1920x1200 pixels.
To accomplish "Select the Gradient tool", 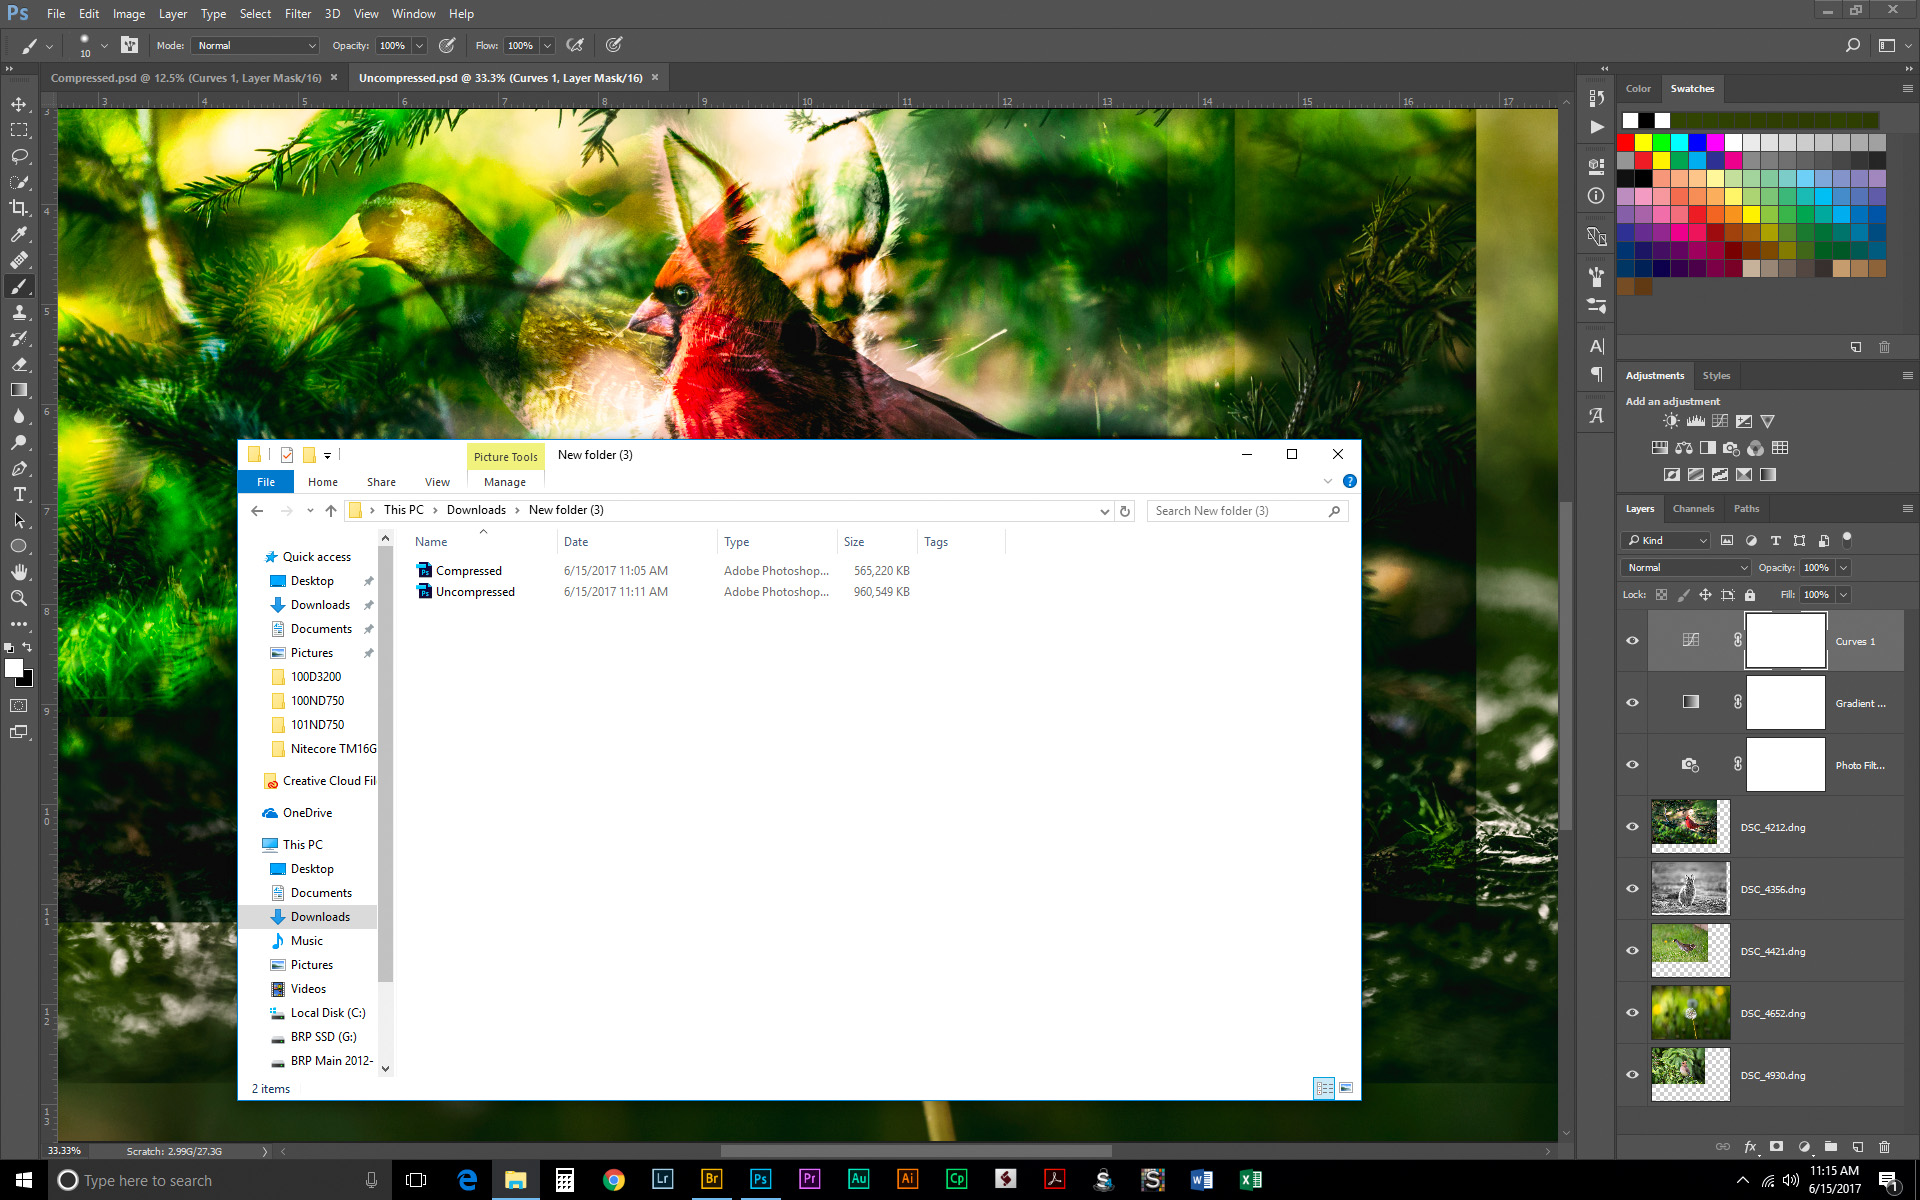I will (19, 391).
